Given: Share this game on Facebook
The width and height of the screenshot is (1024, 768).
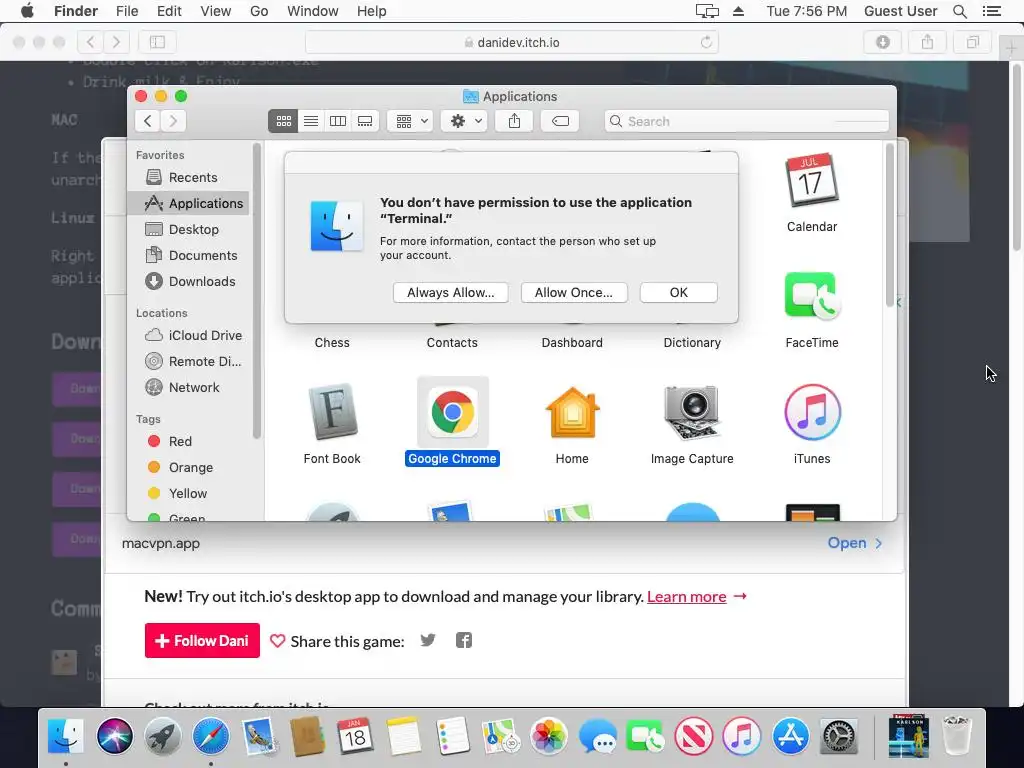Looking at the screenshot, I should [x=464, y=641].
